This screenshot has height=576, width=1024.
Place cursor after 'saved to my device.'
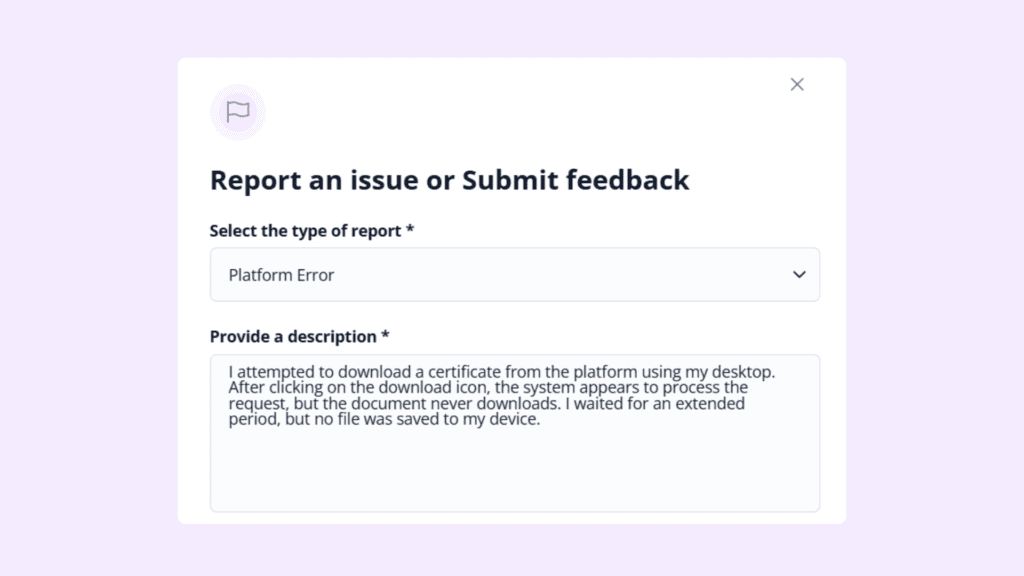click(x=541, y=419)
